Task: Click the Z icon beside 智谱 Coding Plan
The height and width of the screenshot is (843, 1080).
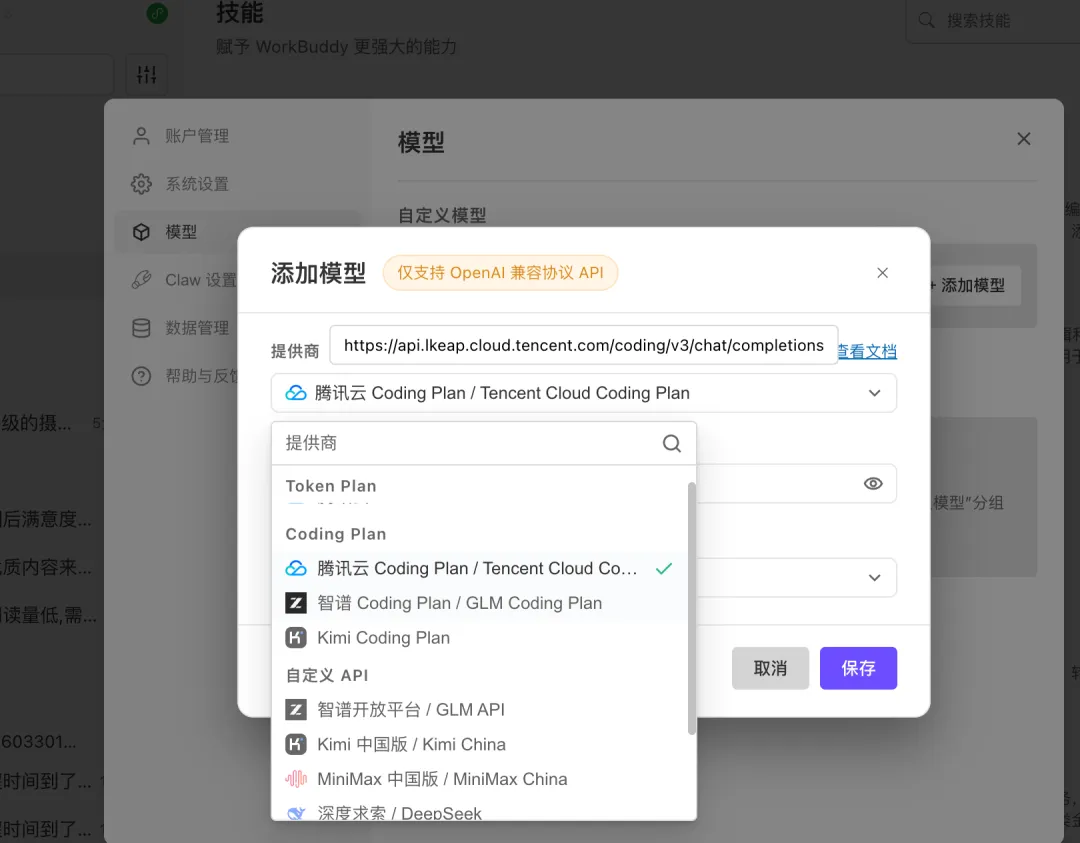Action: [x=296, y=603]
